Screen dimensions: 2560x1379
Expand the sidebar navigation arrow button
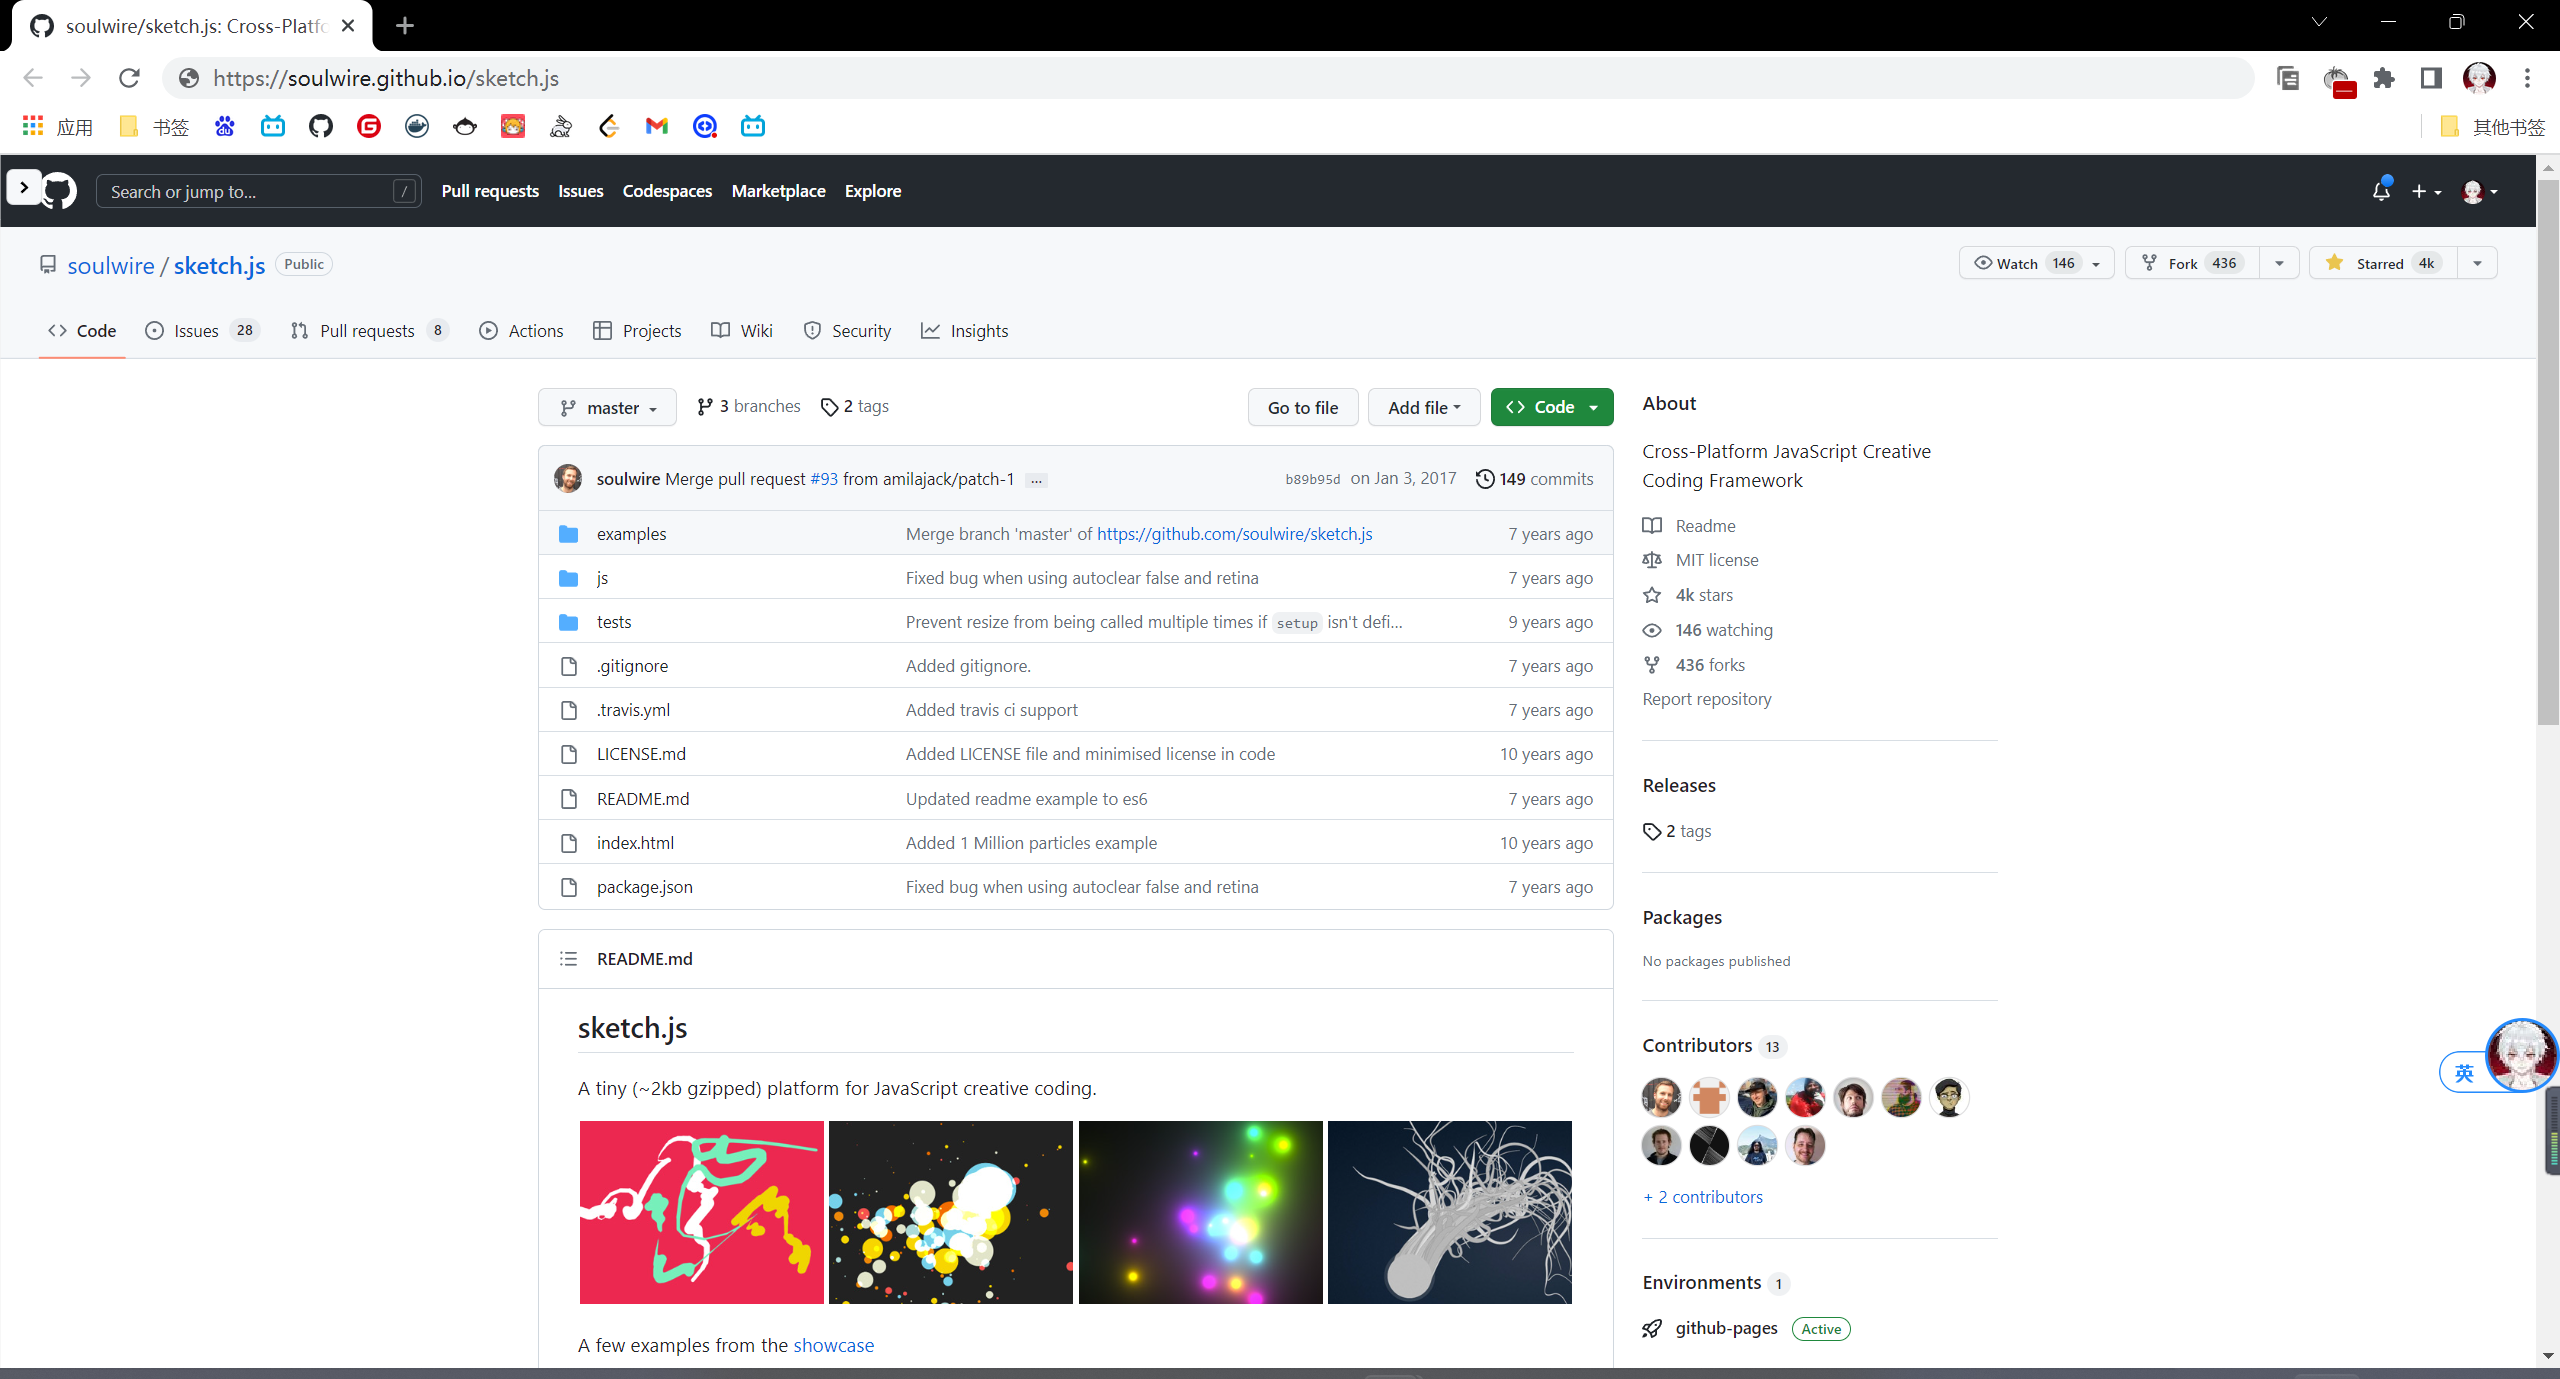click(24, 187)
